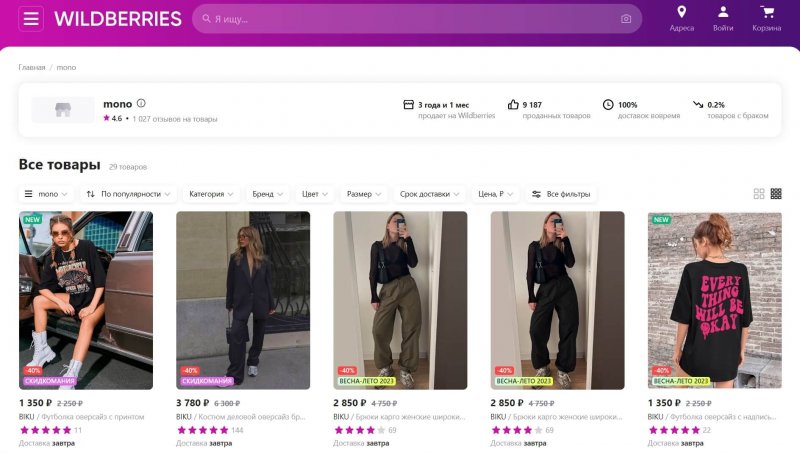This screenshot has width=800, height=460.
Task: Expand the Бренд filter dropdown
Action: [268, 194]
